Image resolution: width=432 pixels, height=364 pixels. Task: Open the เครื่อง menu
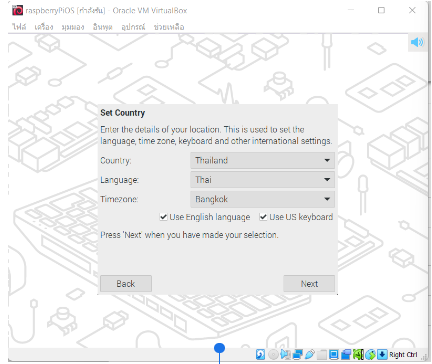coord(44,27)
